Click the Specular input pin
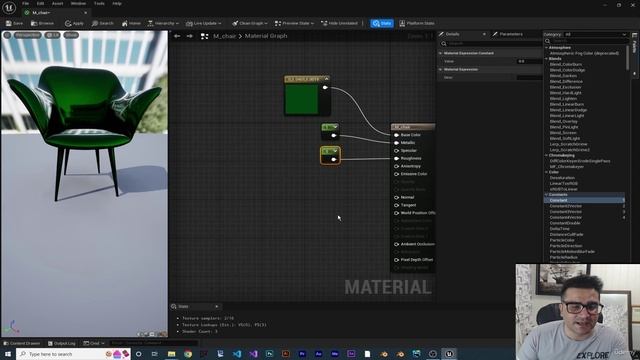 (396, 151)
